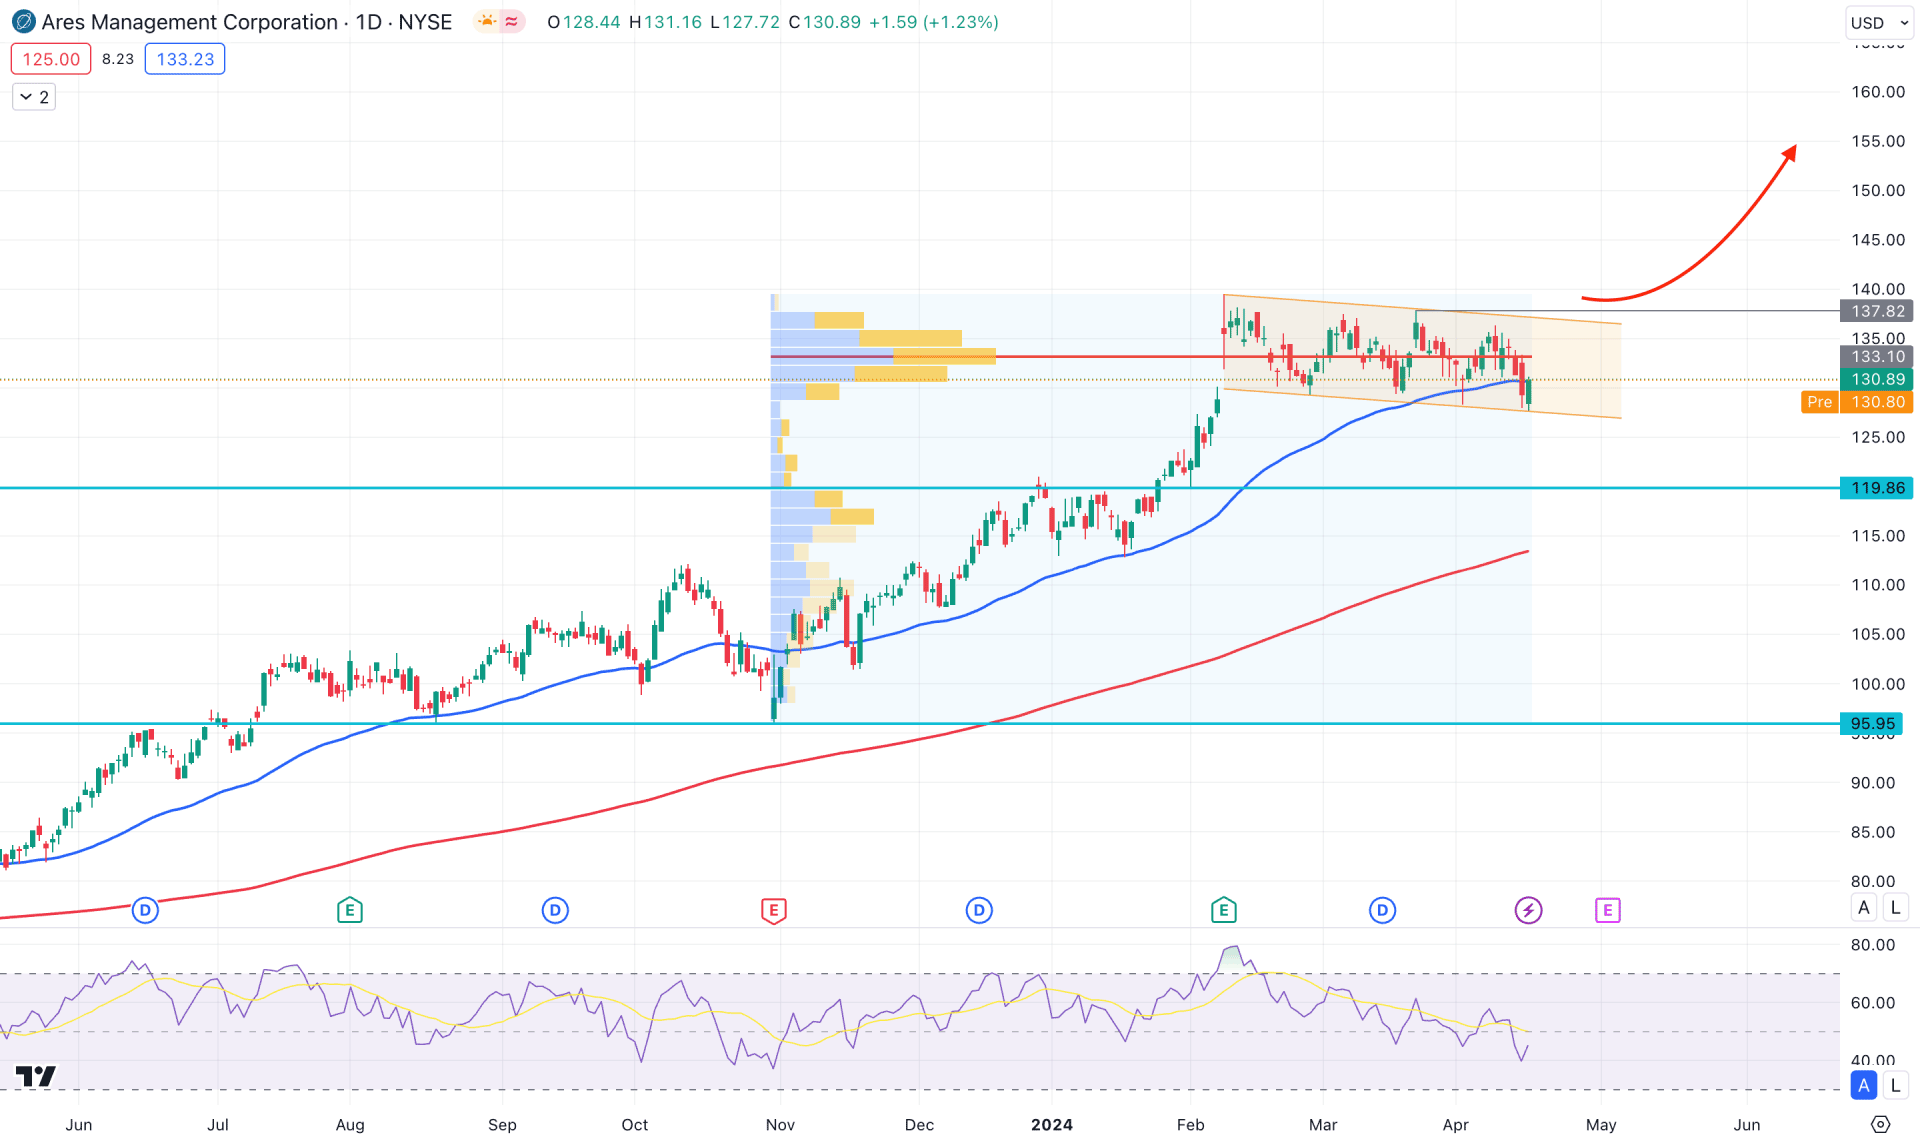Expand the collapsed indicators legend showing 2
The image size is (1920, 1141).
point(34,97)
